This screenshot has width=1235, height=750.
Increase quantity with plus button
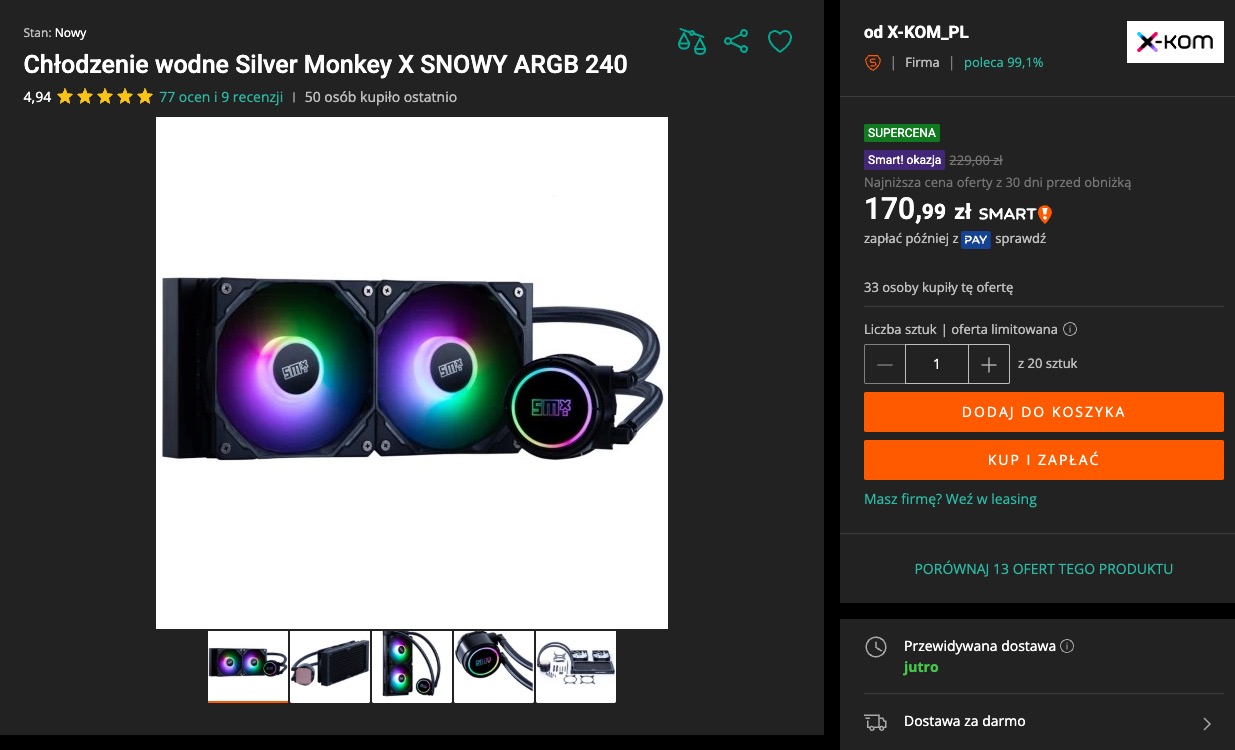989,365
